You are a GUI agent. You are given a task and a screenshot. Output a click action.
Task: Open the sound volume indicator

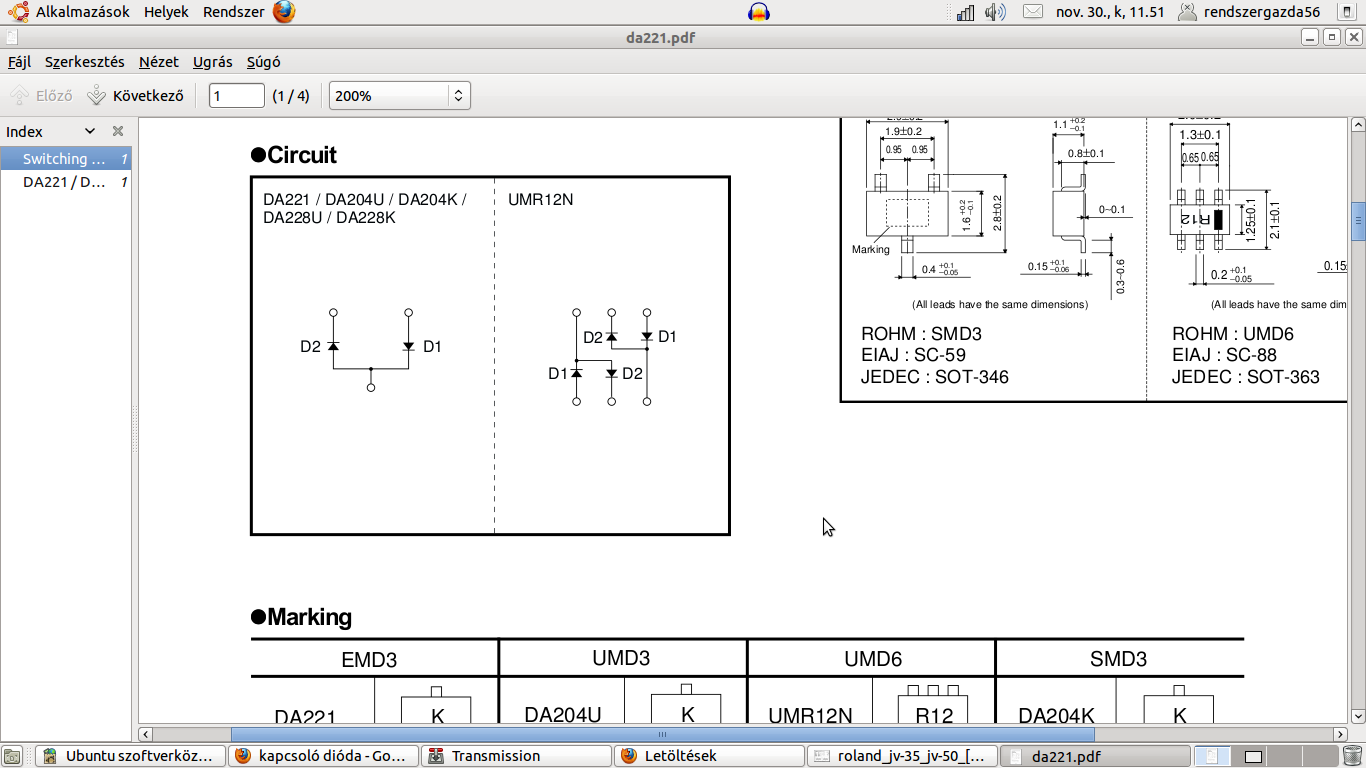[995, 12]
